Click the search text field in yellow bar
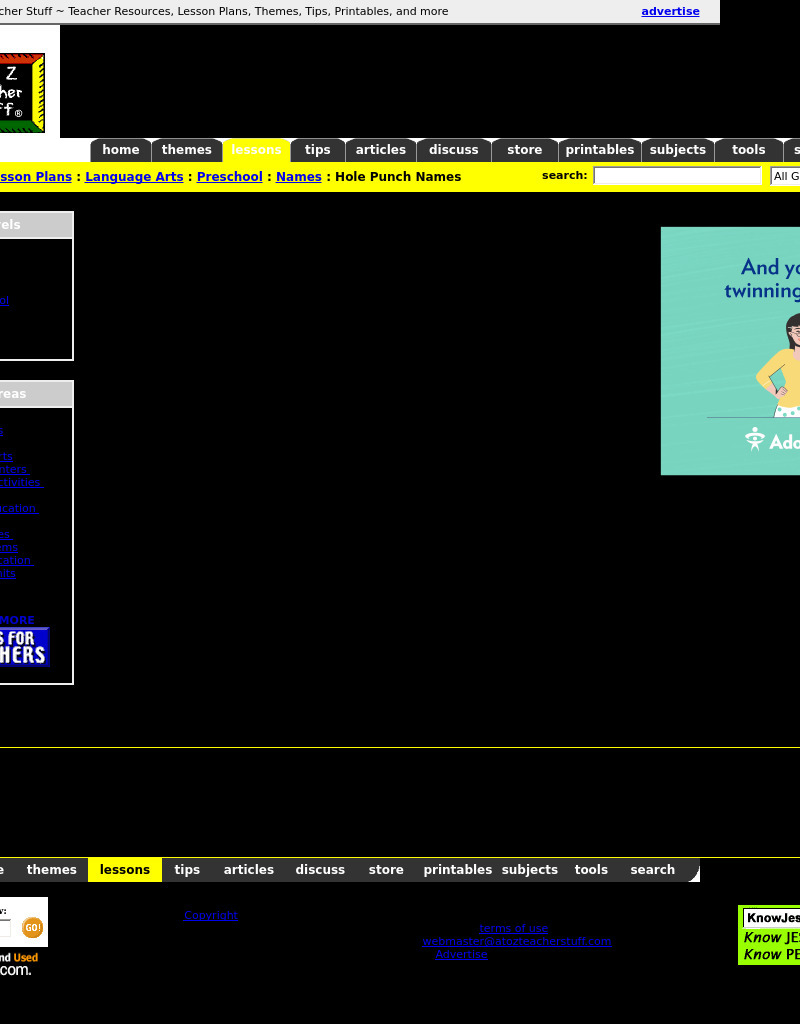800x1024 pixels. click(677, 176)
